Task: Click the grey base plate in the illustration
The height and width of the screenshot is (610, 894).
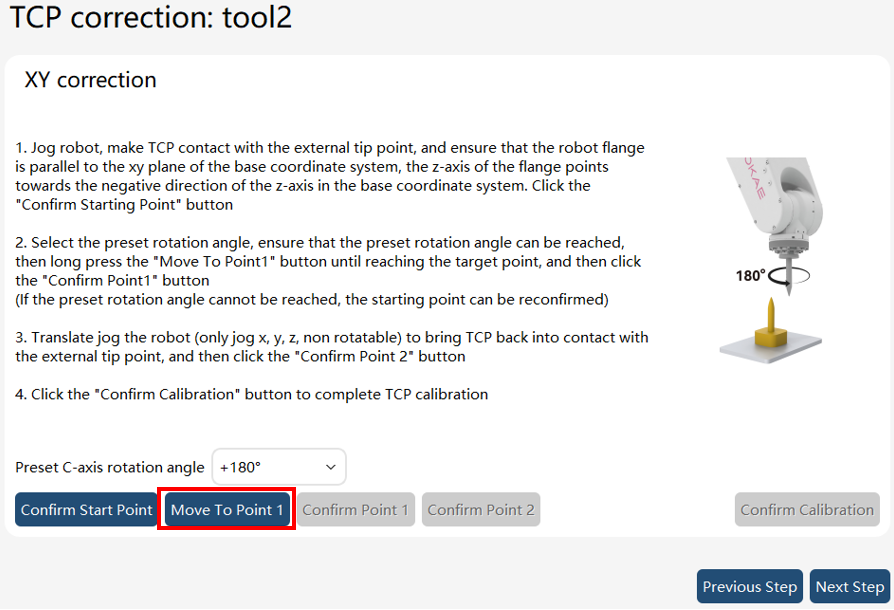Action: 771,347
